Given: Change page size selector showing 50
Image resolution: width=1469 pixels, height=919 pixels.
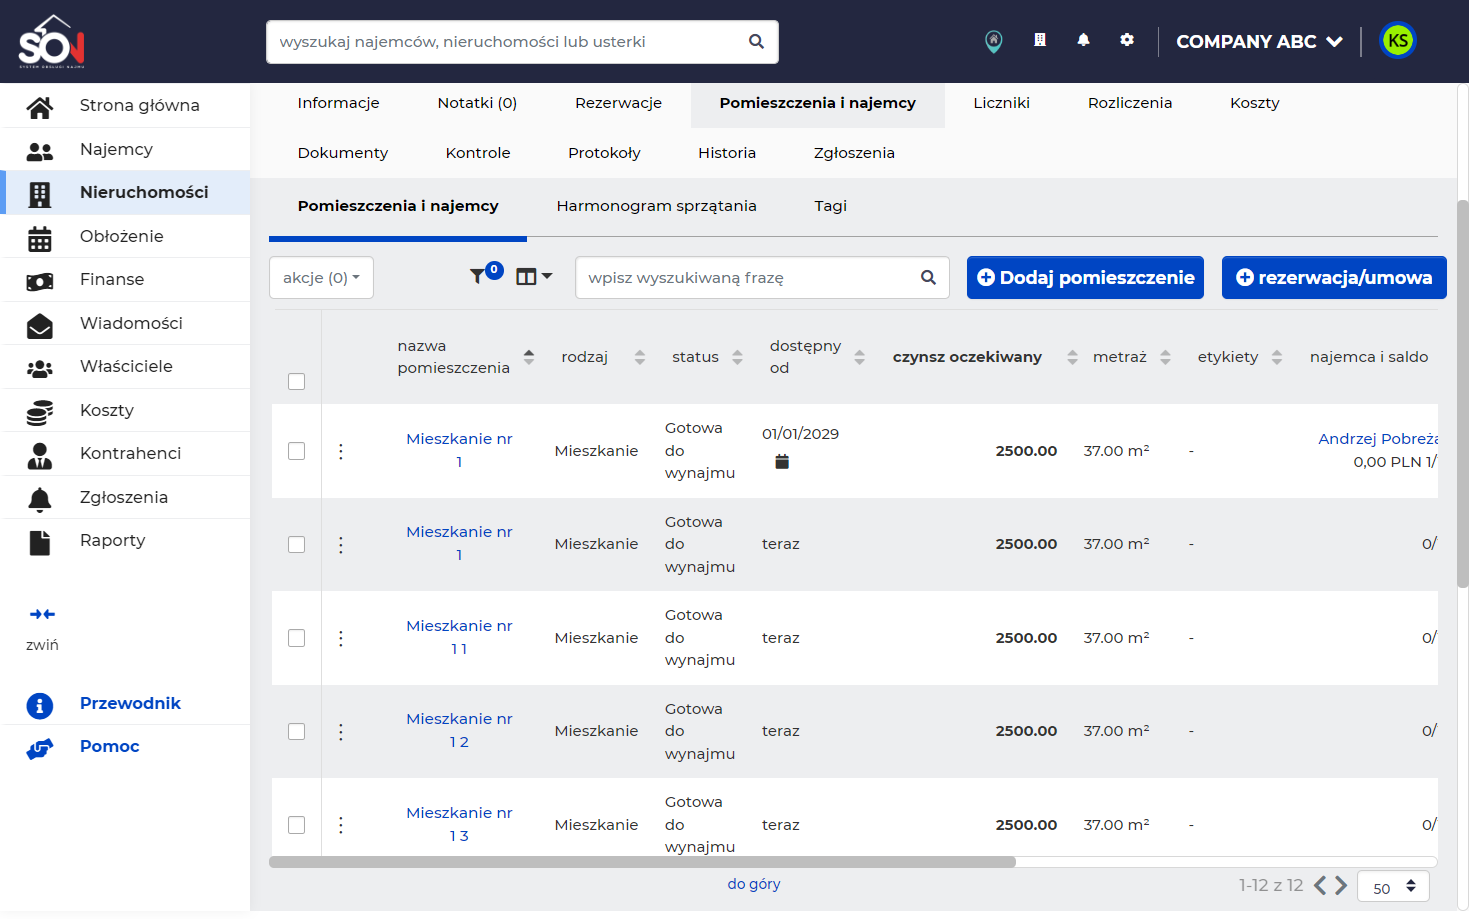Looking at the screenshot, I should point(1393,887).
